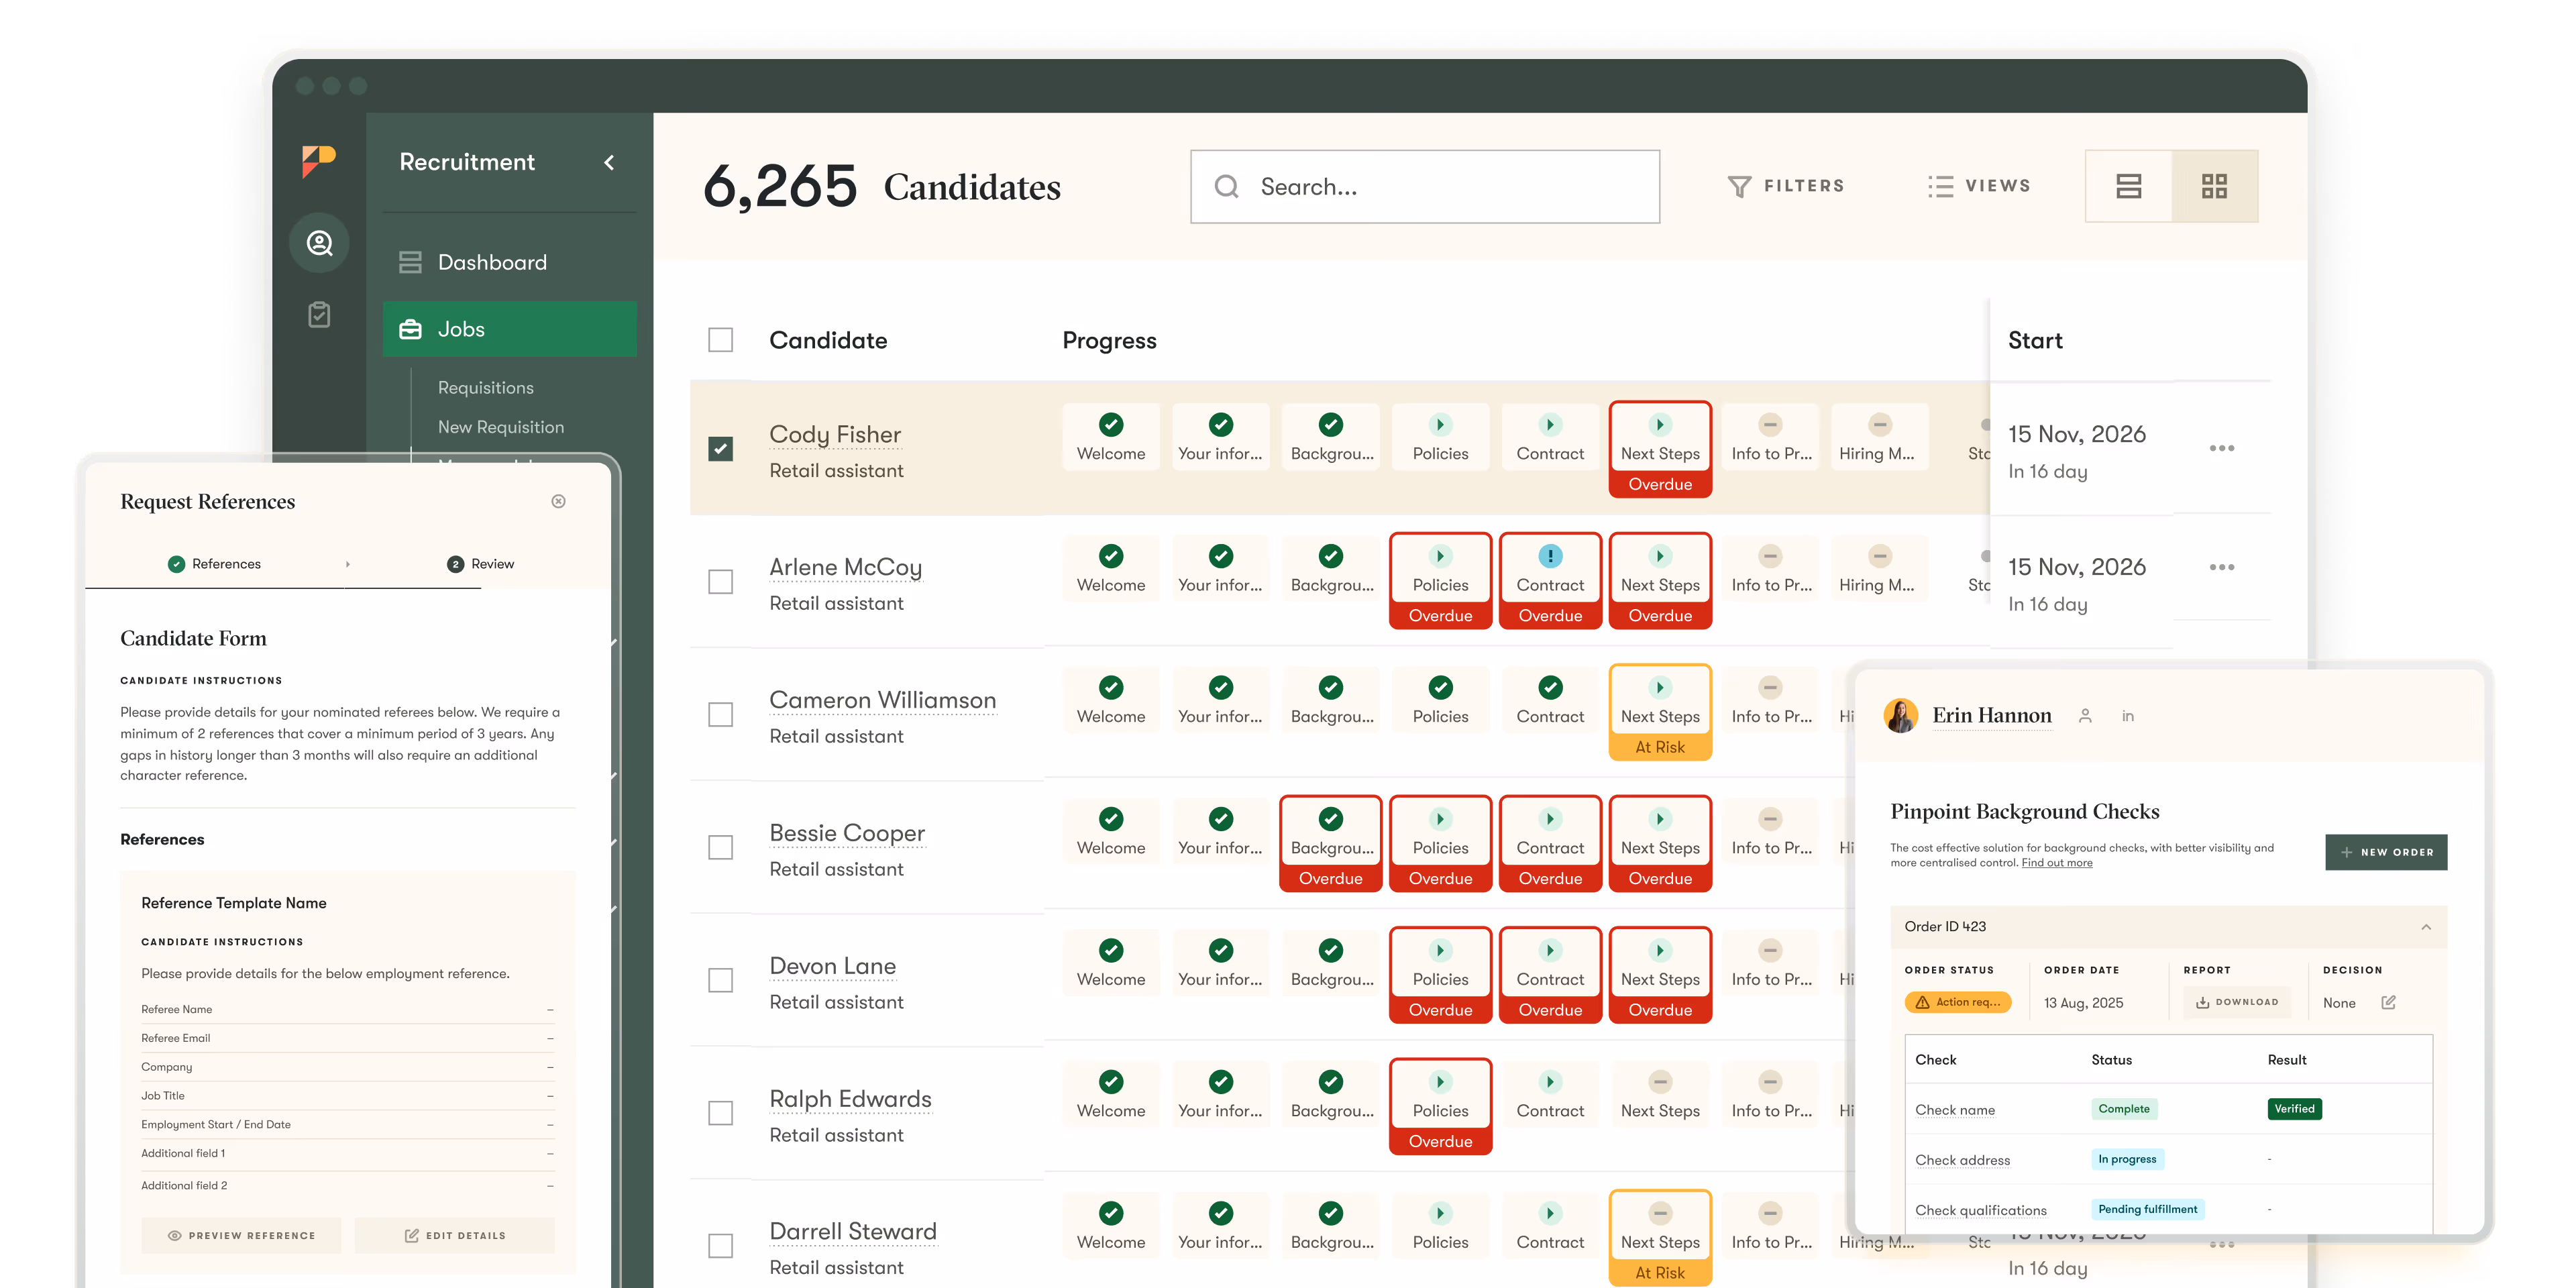Click the New Order button
Screen dimensions: 2576x1288
[x=2386, y=852]
